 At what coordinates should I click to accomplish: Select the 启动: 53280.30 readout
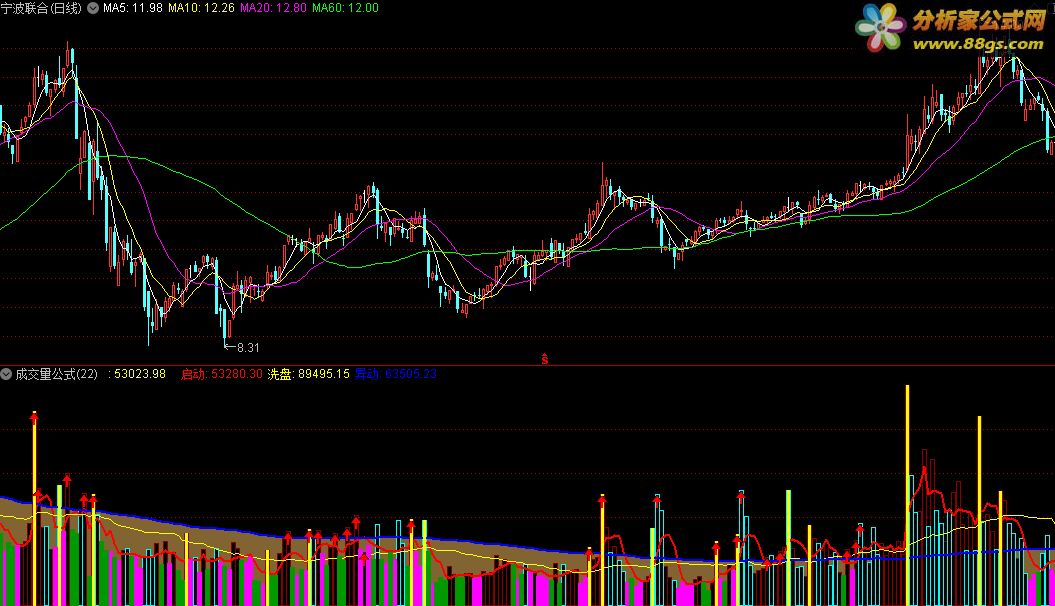coord(221,374)
